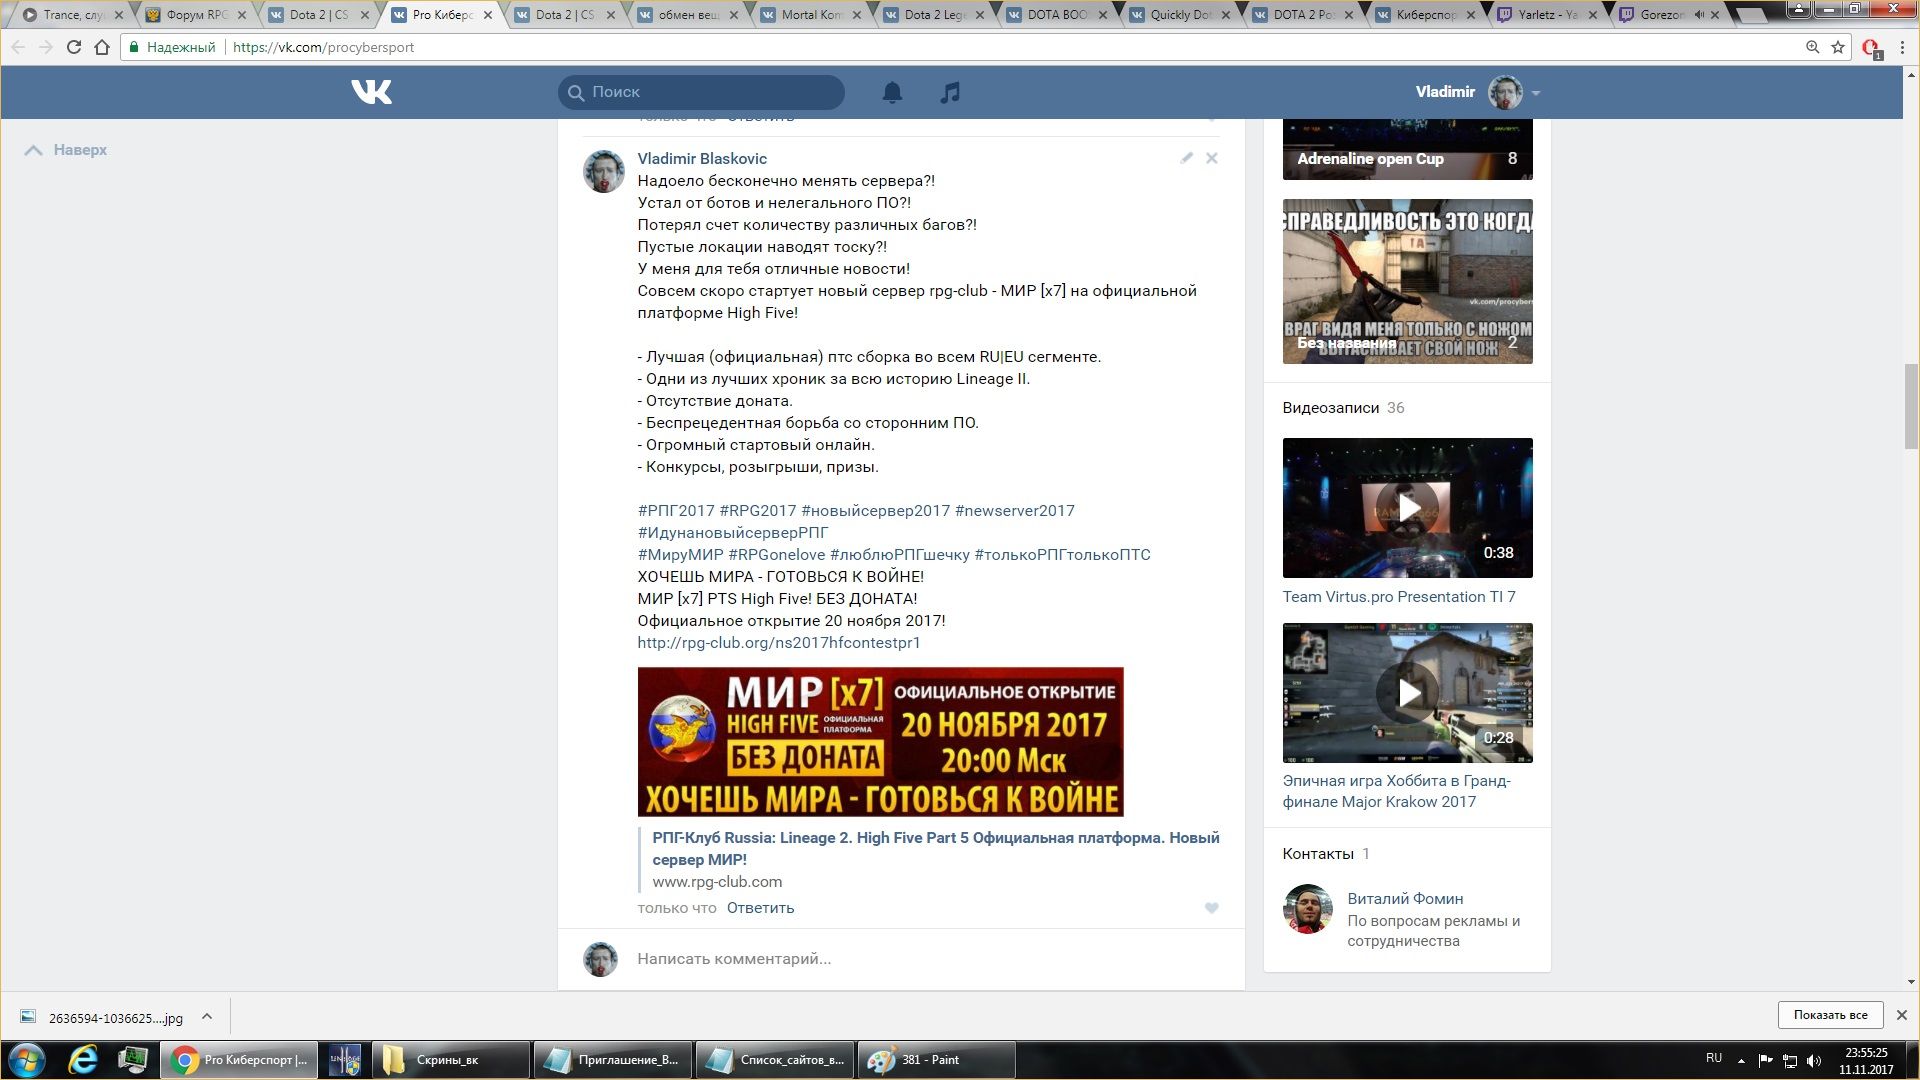1920x1080 pixels.
Task: Expand Vladimir profile menu arrow
Action: [x=1536, y=93]
